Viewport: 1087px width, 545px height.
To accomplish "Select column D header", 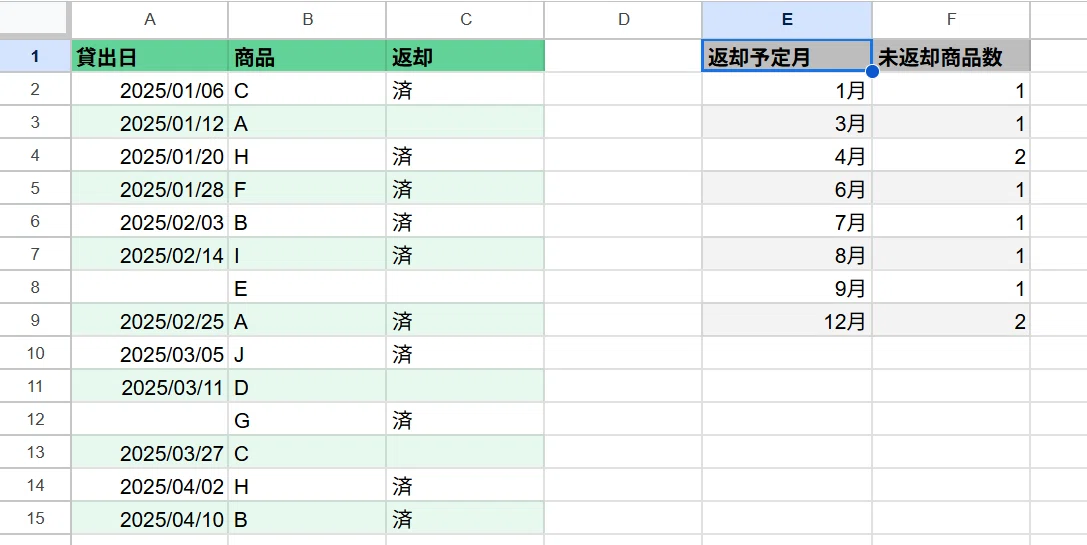I will (623, 19).
